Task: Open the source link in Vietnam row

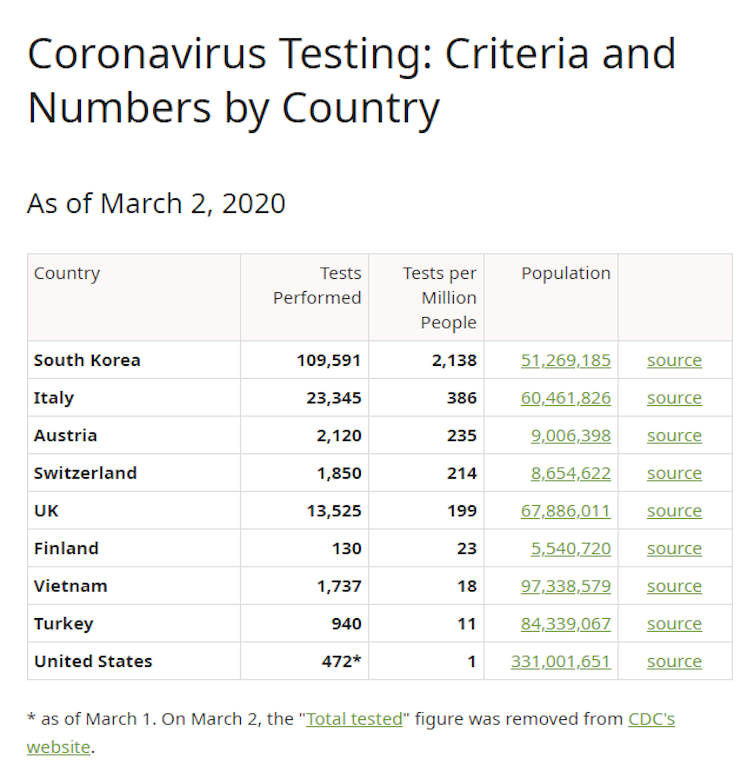Action: [x=674, y=586]
